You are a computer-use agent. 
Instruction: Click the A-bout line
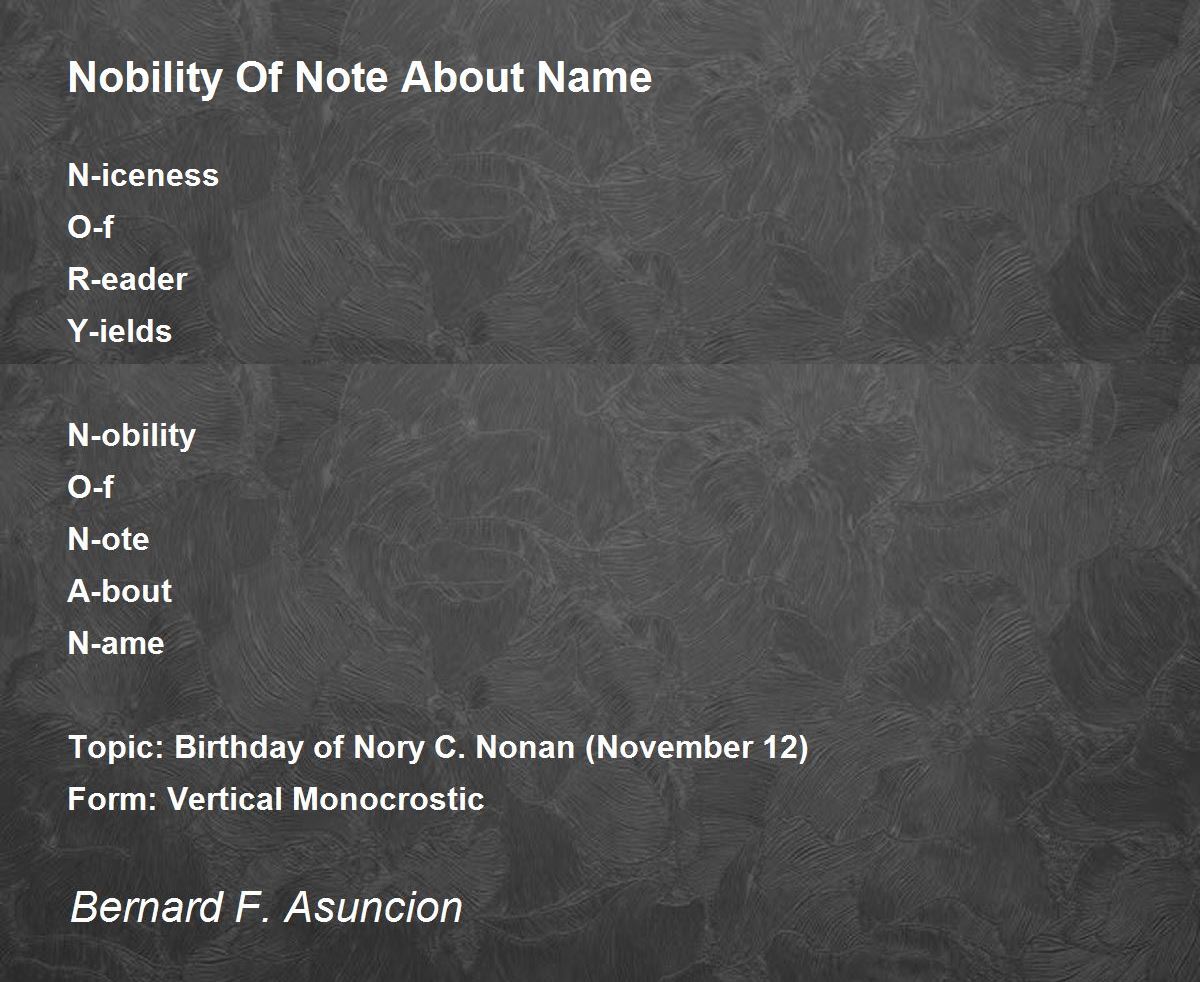[x=120, y=591]
